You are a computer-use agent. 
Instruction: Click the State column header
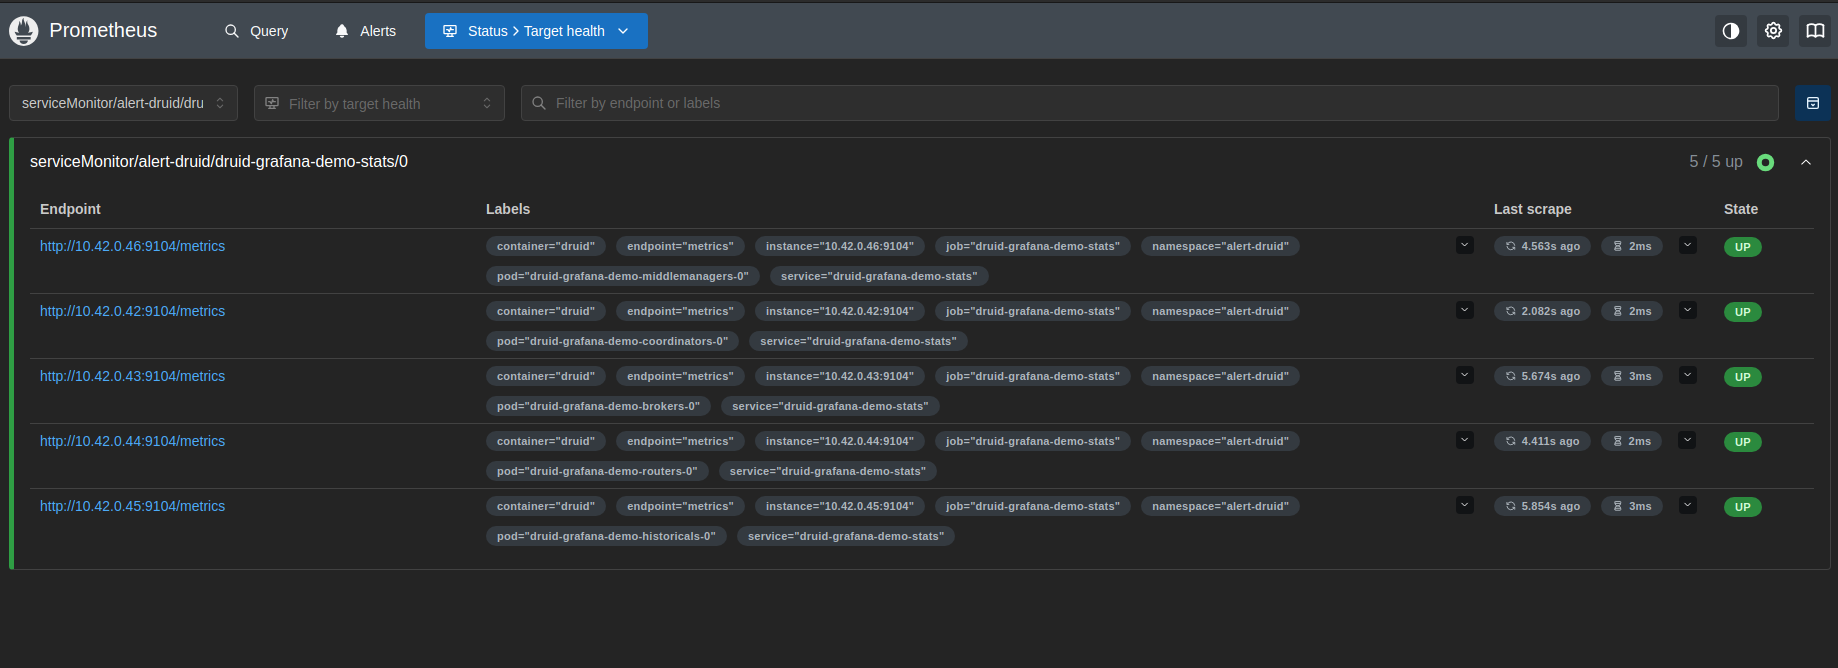click(x=1741, y=209)
